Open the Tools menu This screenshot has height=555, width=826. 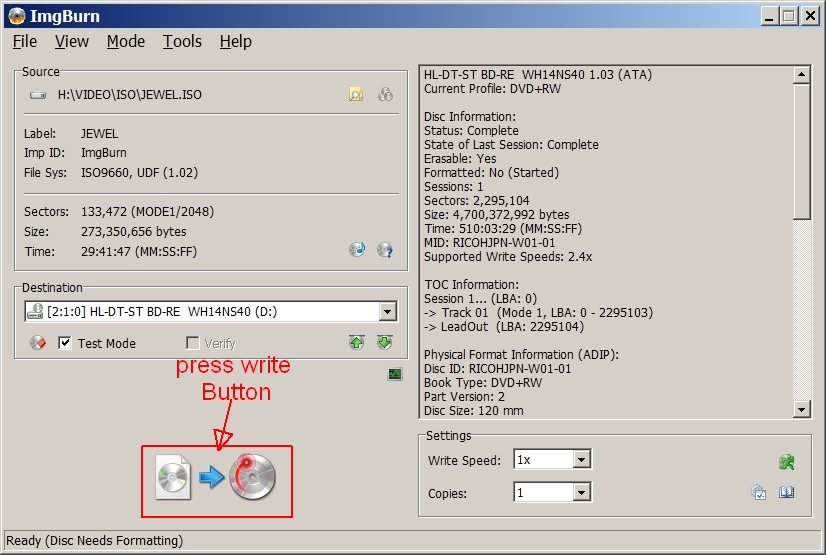pos(182,41)
